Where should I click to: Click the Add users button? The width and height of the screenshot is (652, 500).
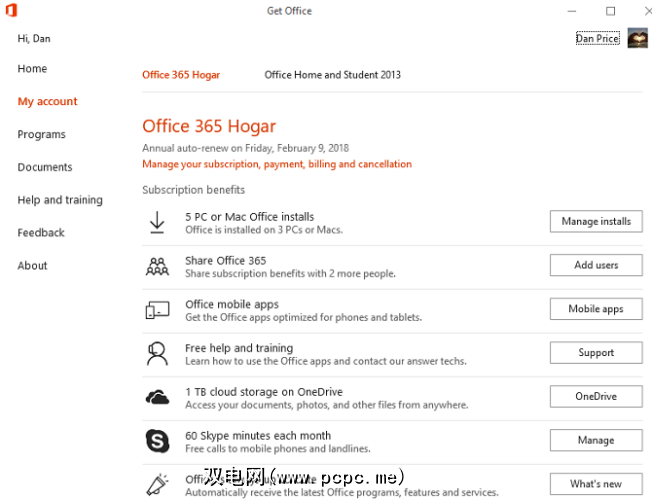tap(596, 265)
